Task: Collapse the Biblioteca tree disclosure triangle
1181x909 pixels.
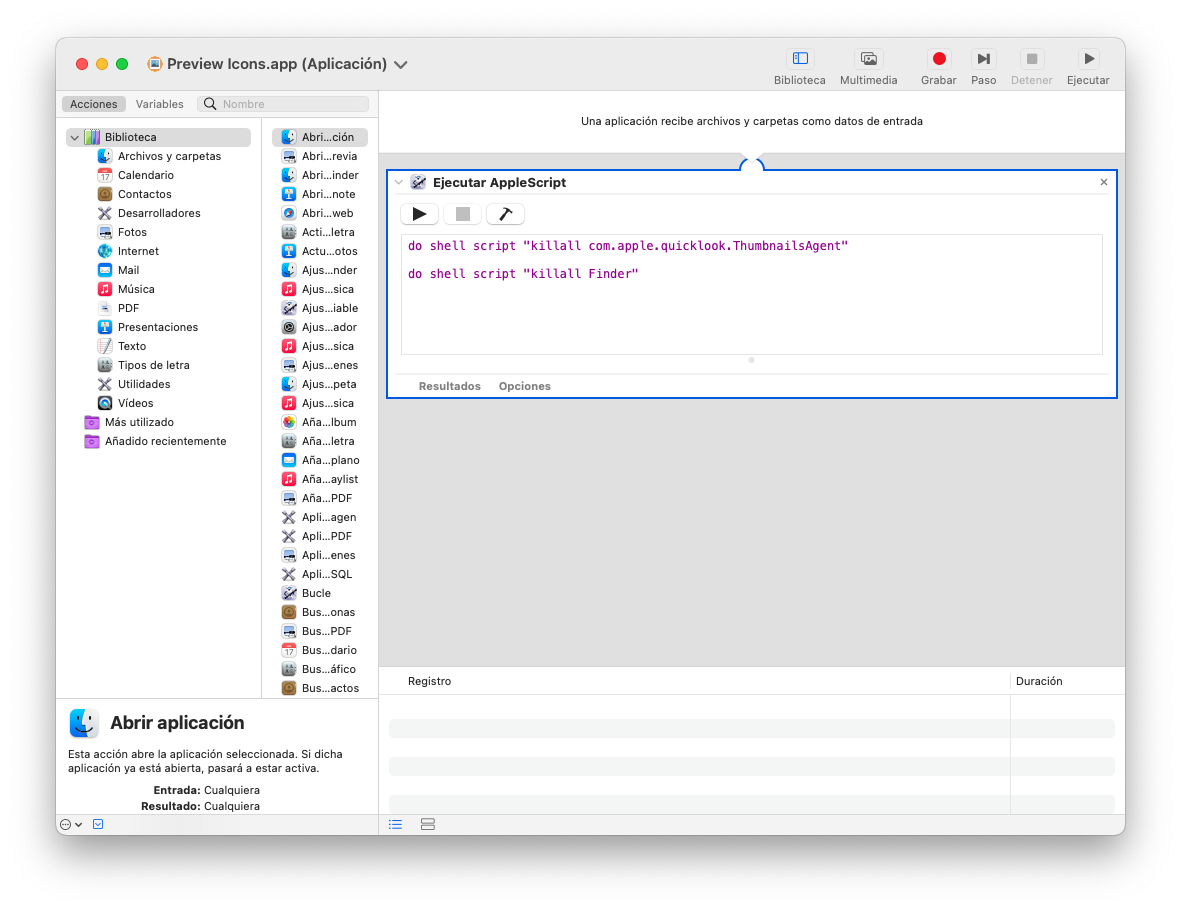Action: coord(75,137)
